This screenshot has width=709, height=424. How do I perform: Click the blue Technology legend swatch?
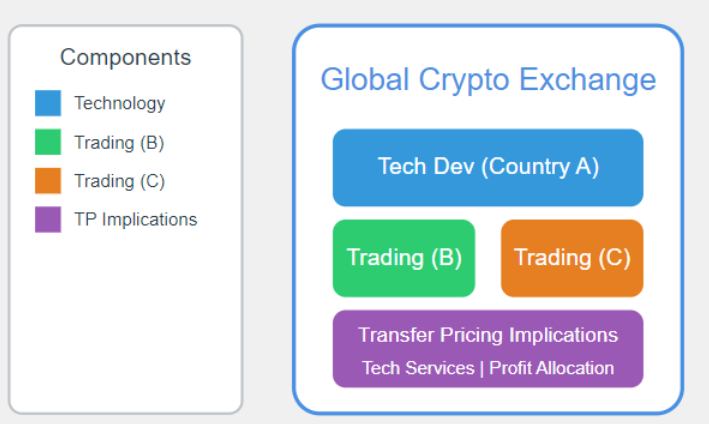(x=47, y=103)
